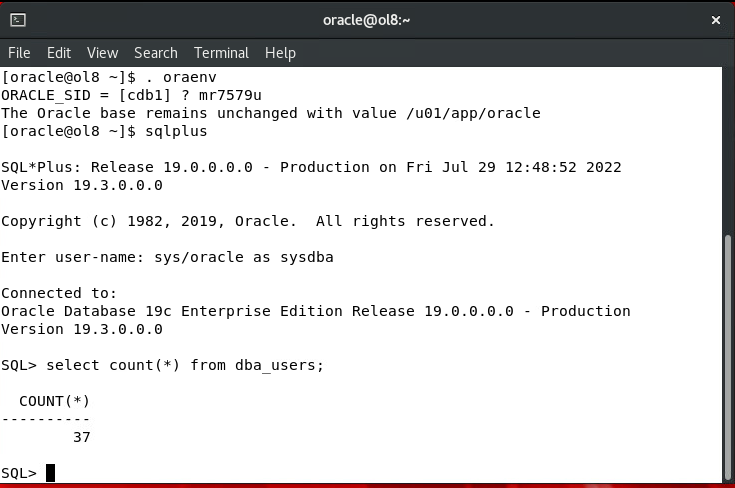The image size is (735, 488).
Task: Click the scrollbar track above the thumb
Action: click(728, 150)
